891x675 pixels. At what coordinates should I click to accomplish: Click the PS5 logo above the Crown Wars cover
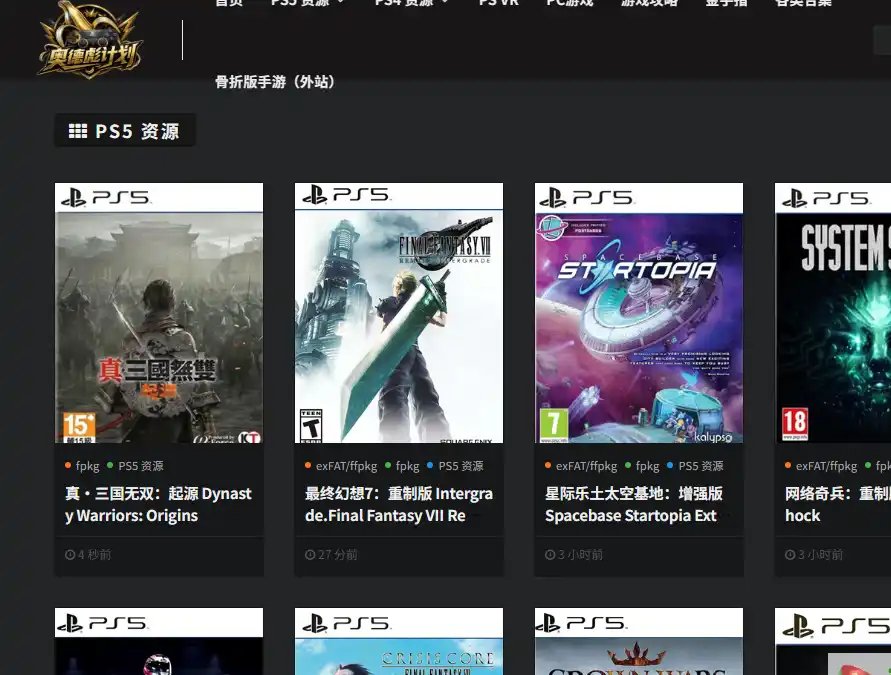pyautogui.click(x=582, y=623)
